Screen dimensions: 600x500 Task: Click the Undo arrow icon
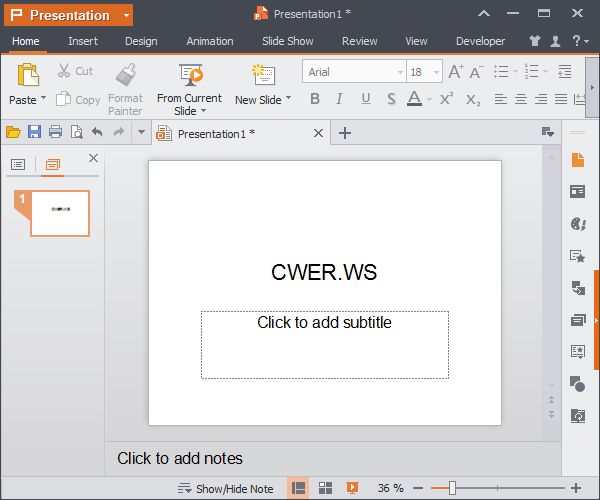[97, 133]
